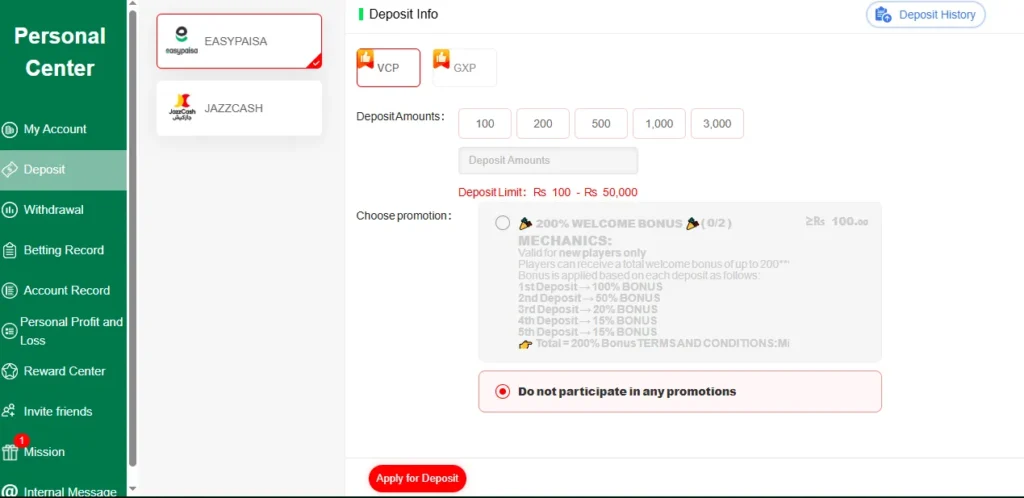Image resolution: width=1024 pixels, height=498 pixels.
Task: Click the Betting Record clipboard icon
Action: (10, 250)
